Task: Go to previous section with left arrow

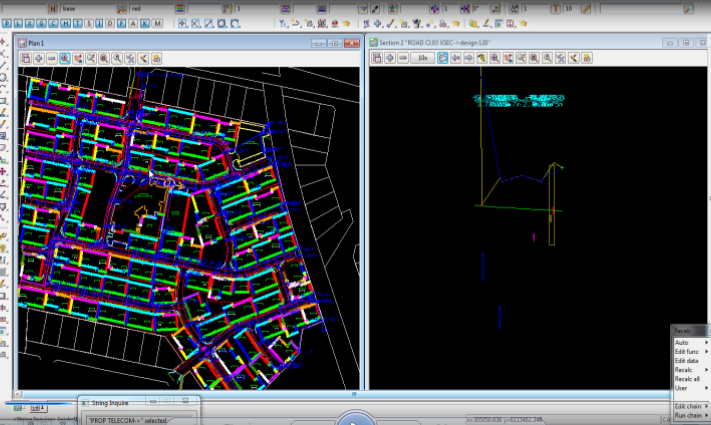Action: point(456,58)
